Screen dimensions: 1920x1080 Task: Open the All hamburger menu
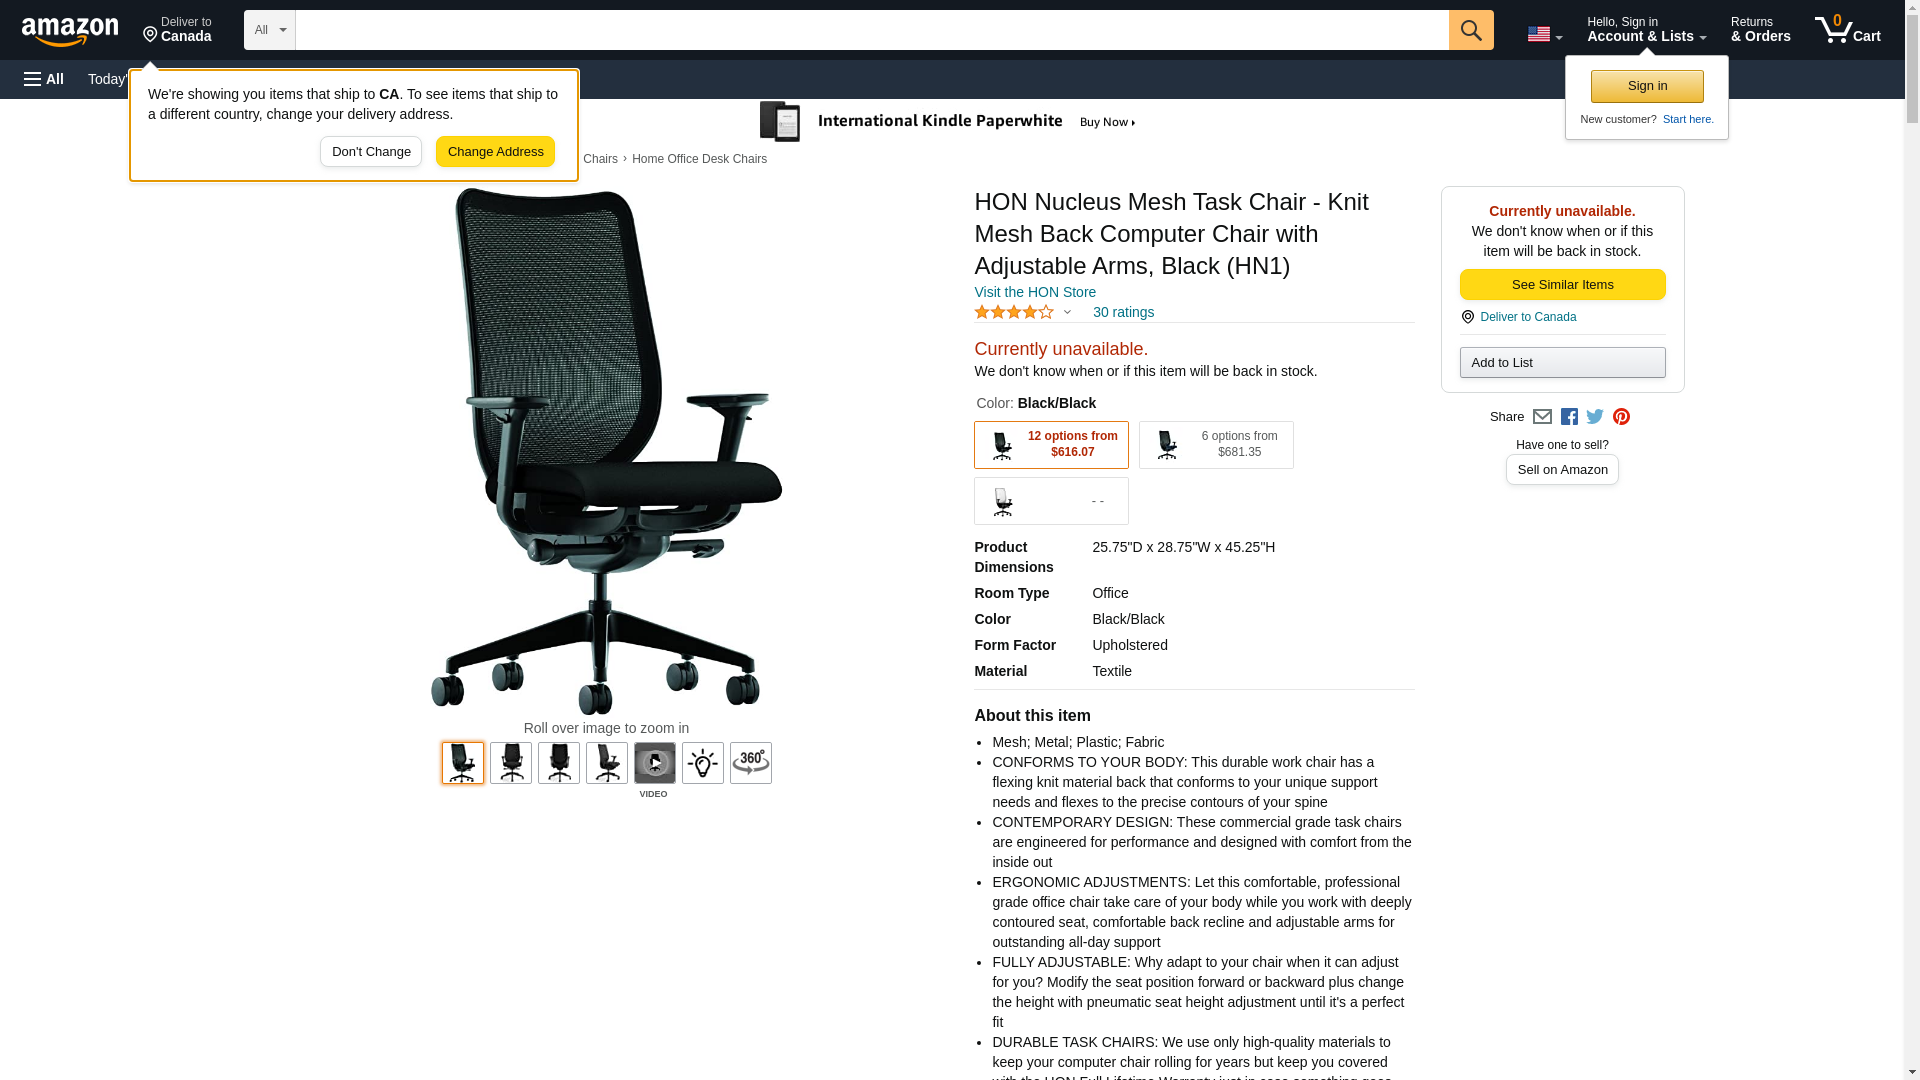coord(44,79)
